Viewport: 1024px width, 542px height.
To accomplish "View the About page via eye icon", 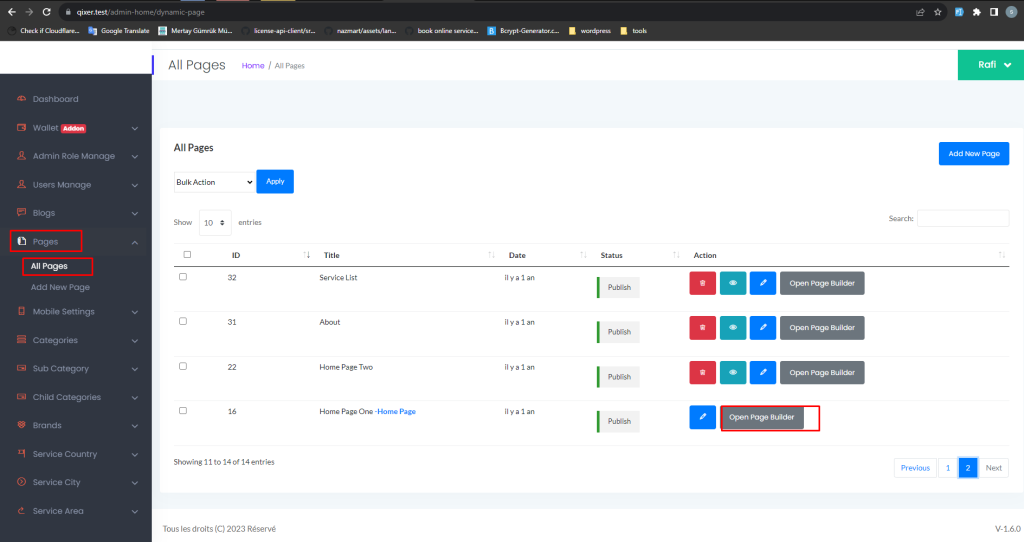I will 733,328.
